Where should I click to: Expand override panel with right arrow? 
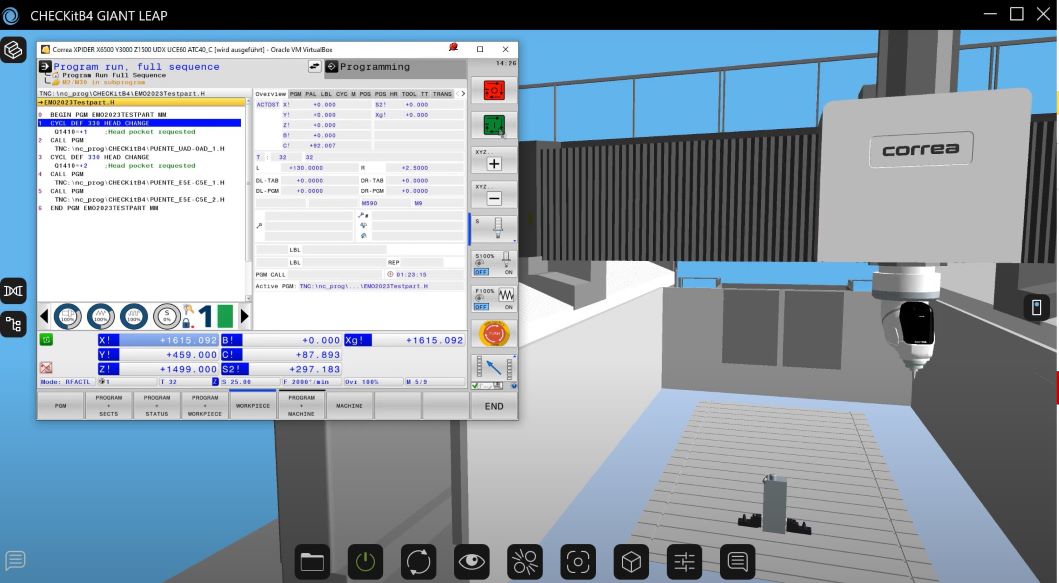pyautogui.click(x=246, y=317)
